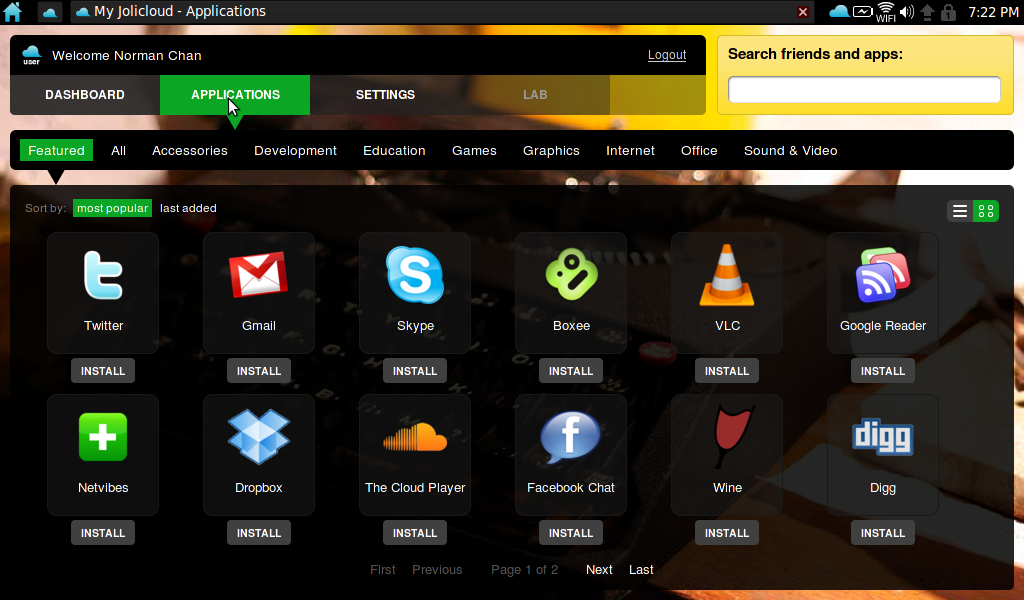Install VLC
1024x600 pixels.
[x=727, y=371]
